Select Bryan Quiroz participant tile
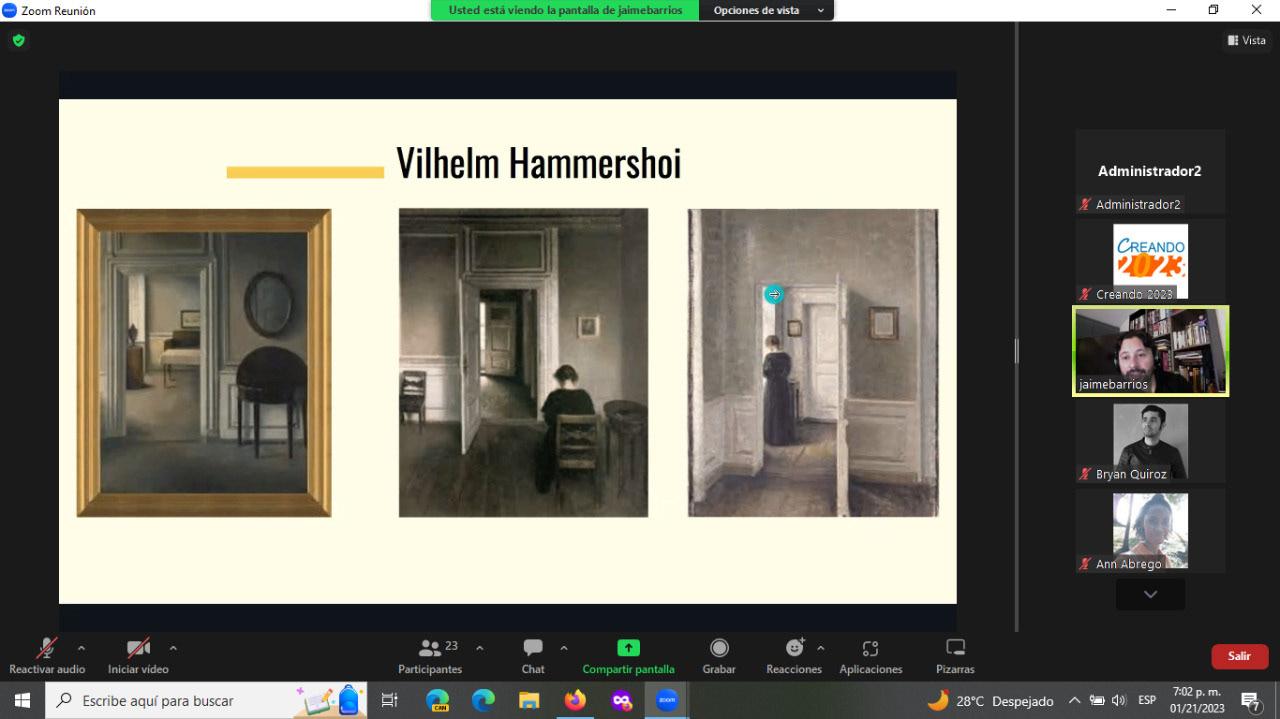Screen dimensions: 1280x719 1150,441
